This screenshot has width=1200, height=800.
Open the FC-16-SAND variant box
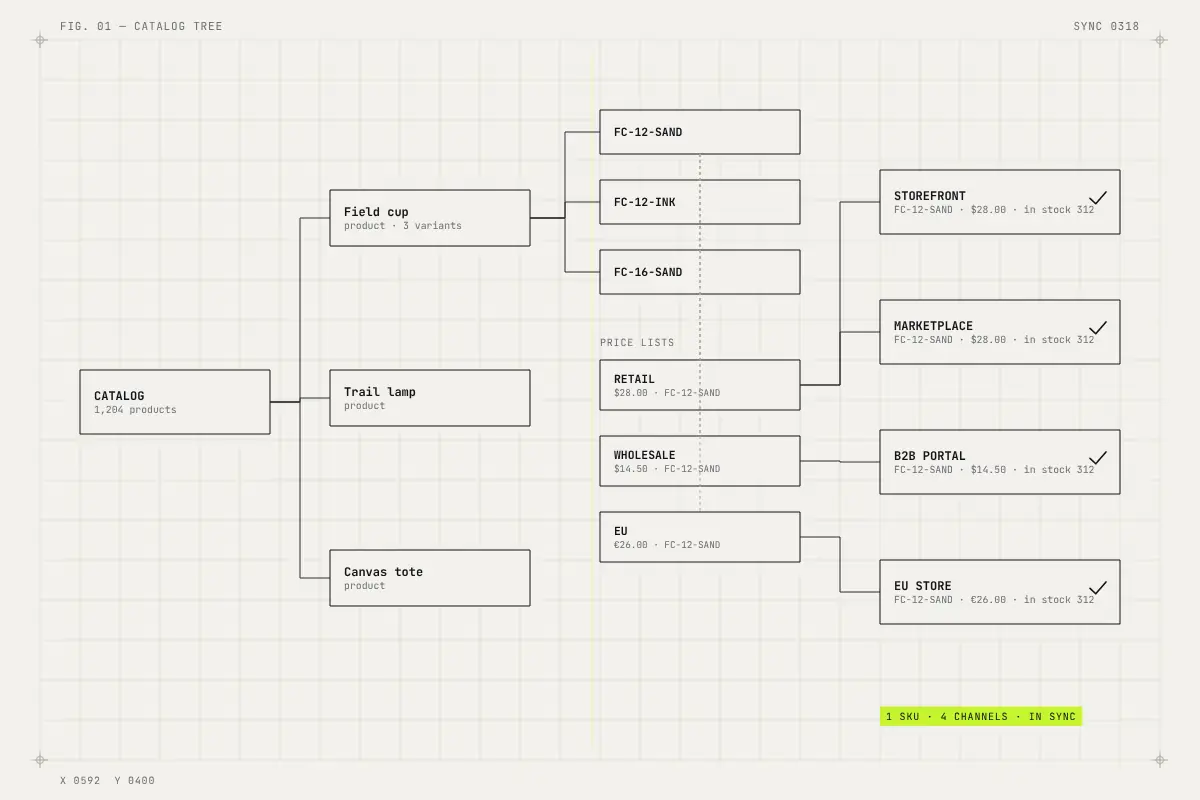700,272
